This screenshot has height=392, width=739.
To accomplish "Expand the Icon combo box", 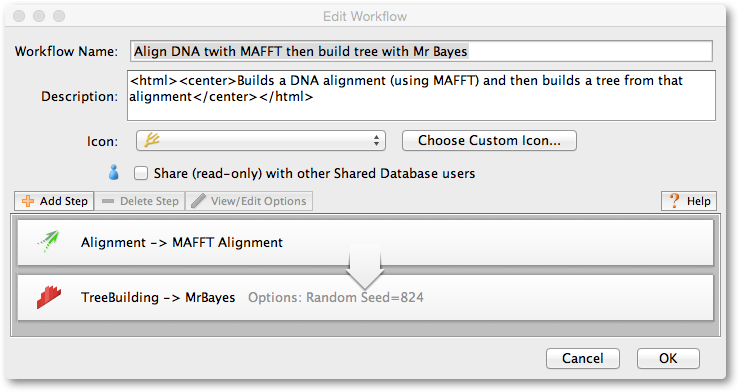I will [x=261, y=140].
